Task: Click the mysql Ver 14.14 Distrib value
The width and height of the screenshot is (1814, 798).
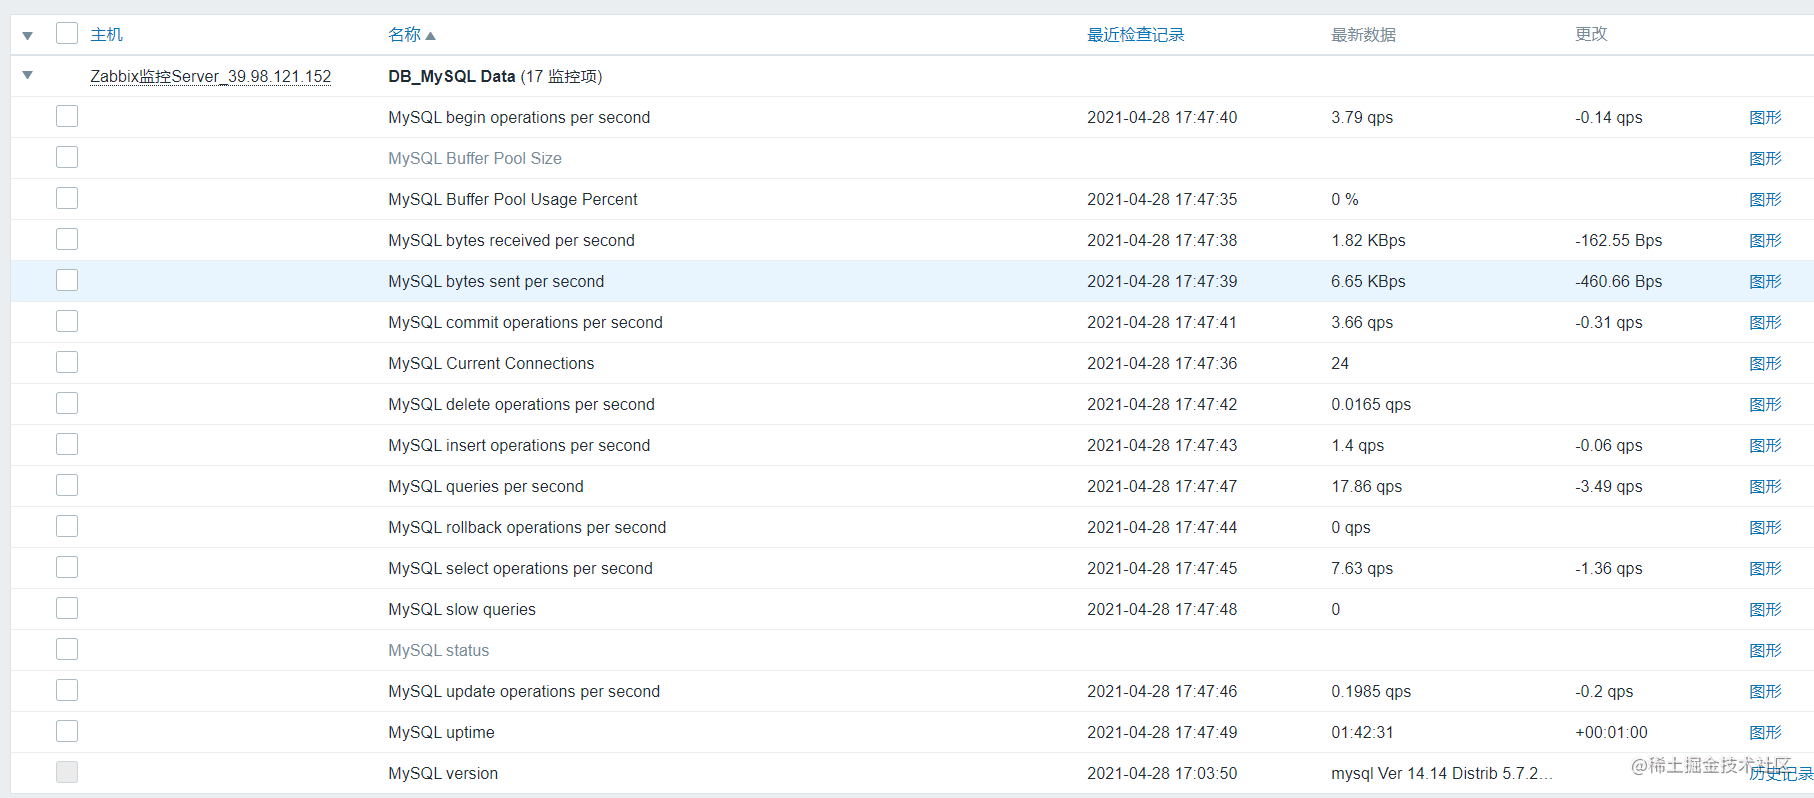Action: click(1442, 773)
